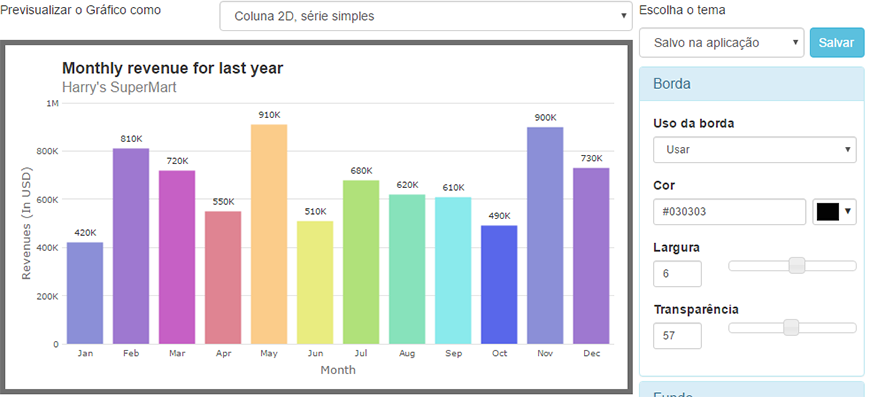The width and height of the screenshot is (870, 397).
Task: Select the Feb bar labeled 810K
Action: pyautogui.click(x=131, y=246)
